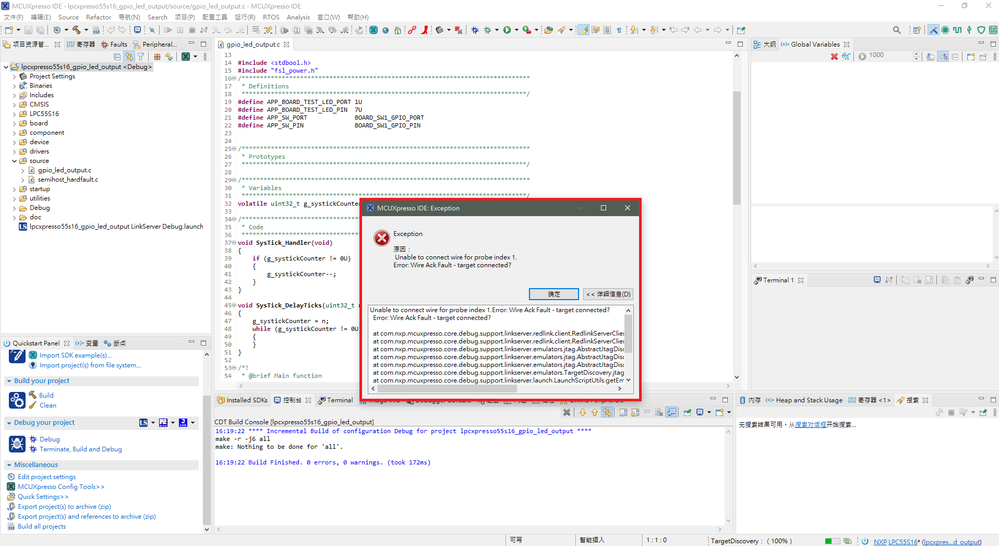
Task: Collapse all in project explorer toolbar
Action: click(117, 57)
